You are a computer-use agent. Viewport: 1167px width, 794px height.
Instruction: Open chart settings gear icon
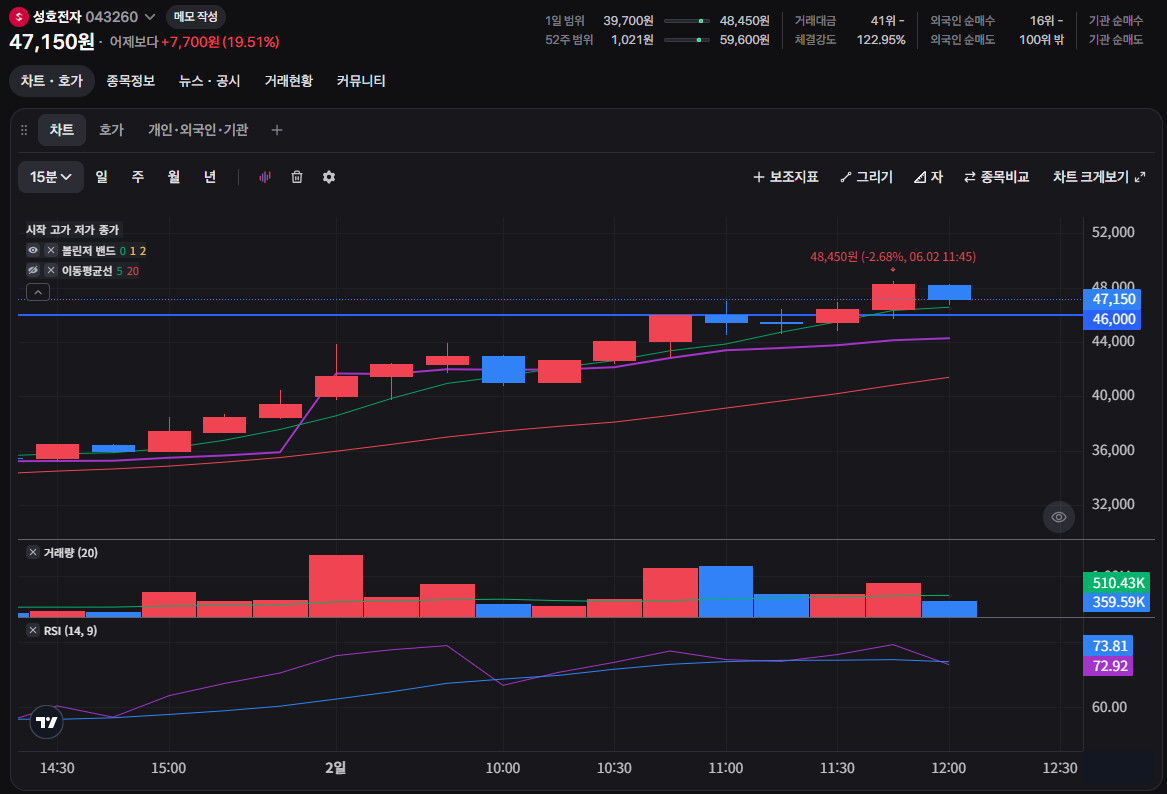click(329, 177)
